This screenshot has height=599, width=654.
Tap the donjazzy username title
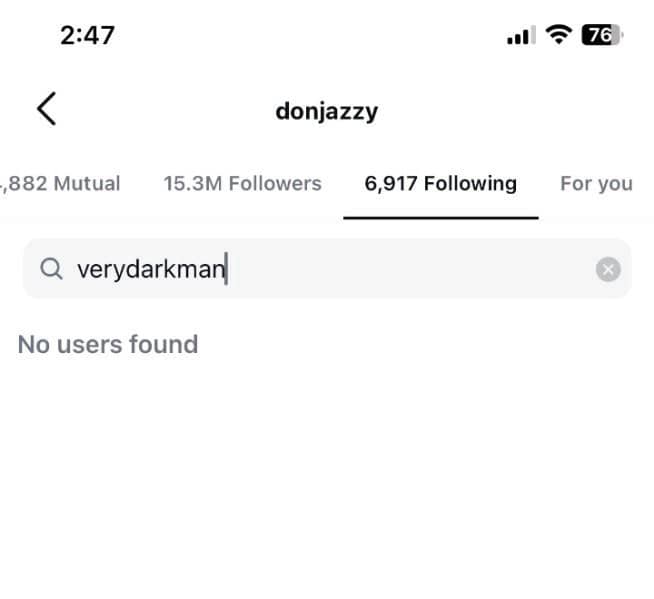327,112
